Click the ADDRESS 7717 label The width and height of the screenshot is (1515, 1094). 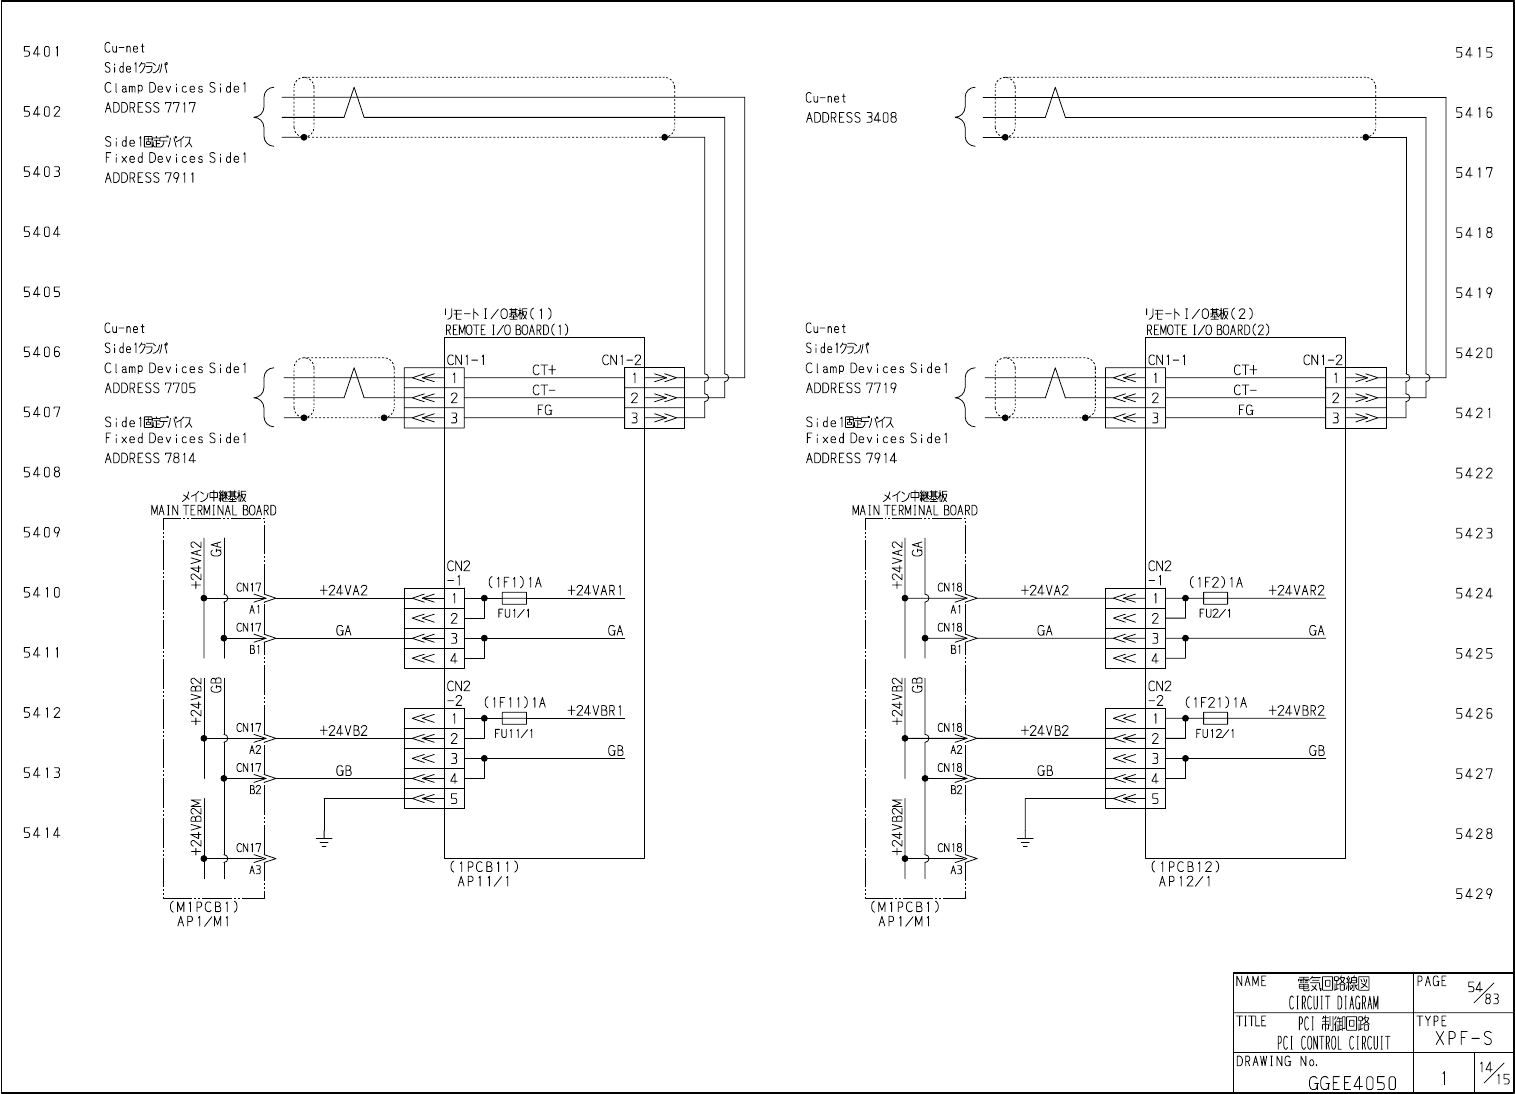pos(150,108)
